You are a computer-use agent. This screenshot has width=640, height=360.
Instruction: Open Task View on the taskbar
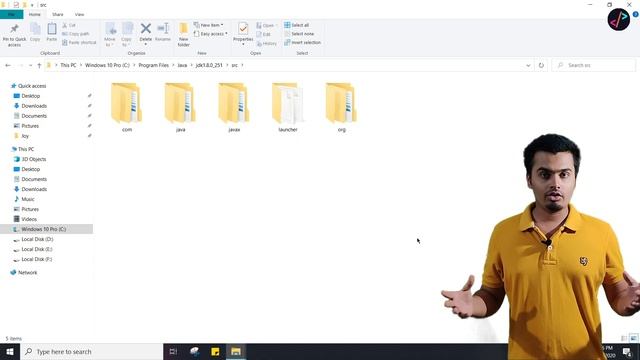[x=173, y=351]
